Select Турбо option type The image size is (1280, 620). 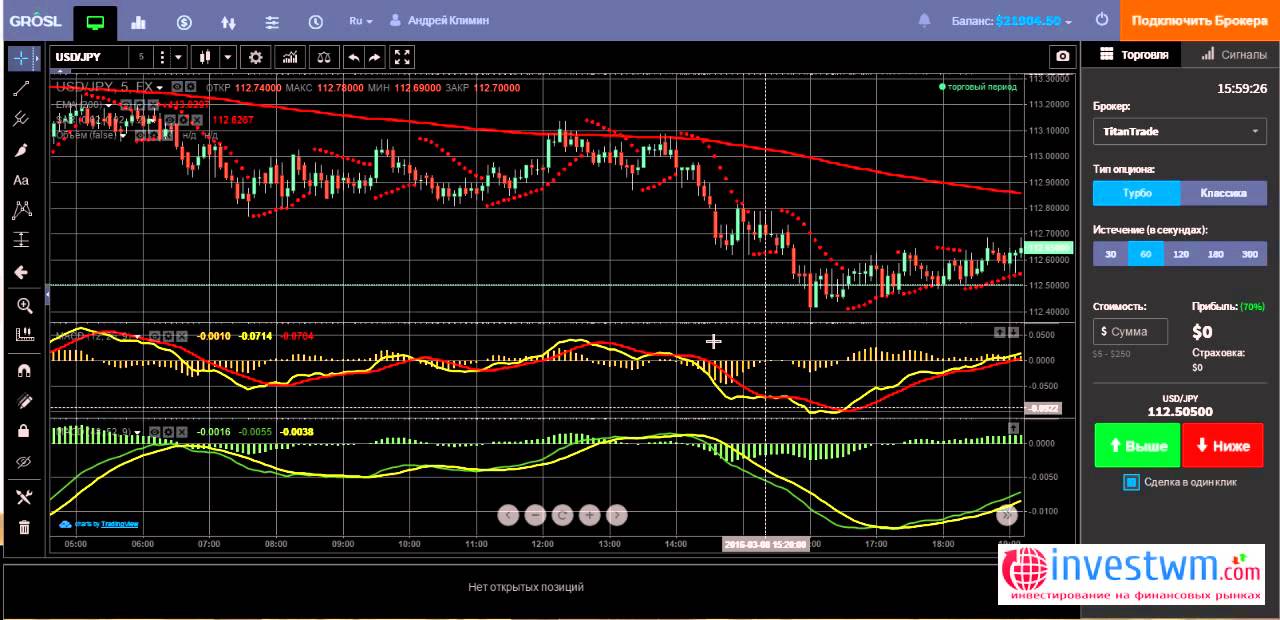click(1137, 193)
